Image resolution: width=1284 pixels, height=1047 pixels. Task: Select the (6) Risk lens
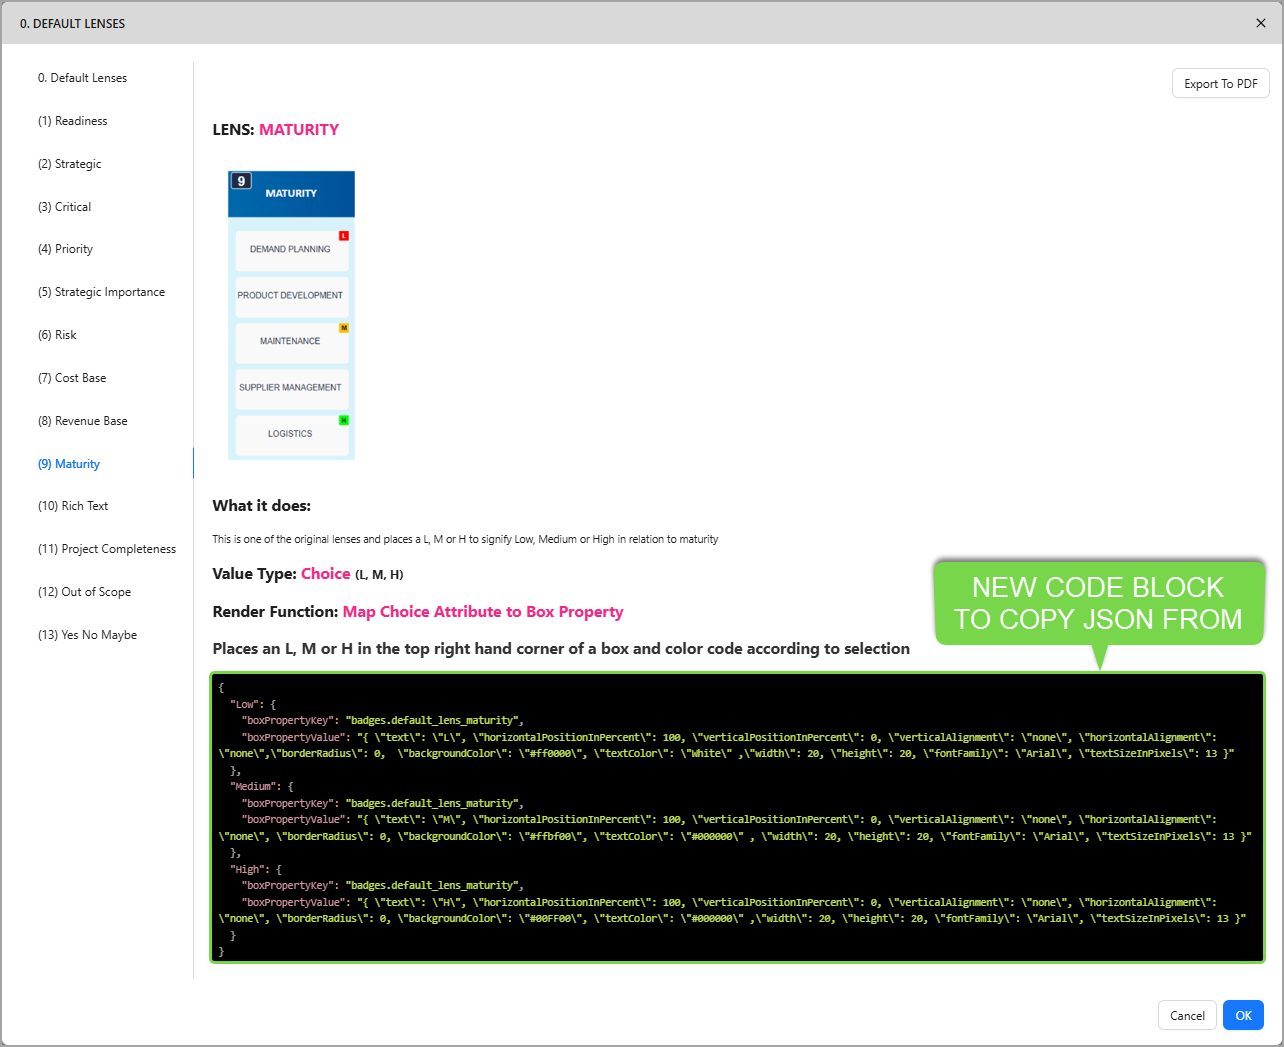coord(57,335)
